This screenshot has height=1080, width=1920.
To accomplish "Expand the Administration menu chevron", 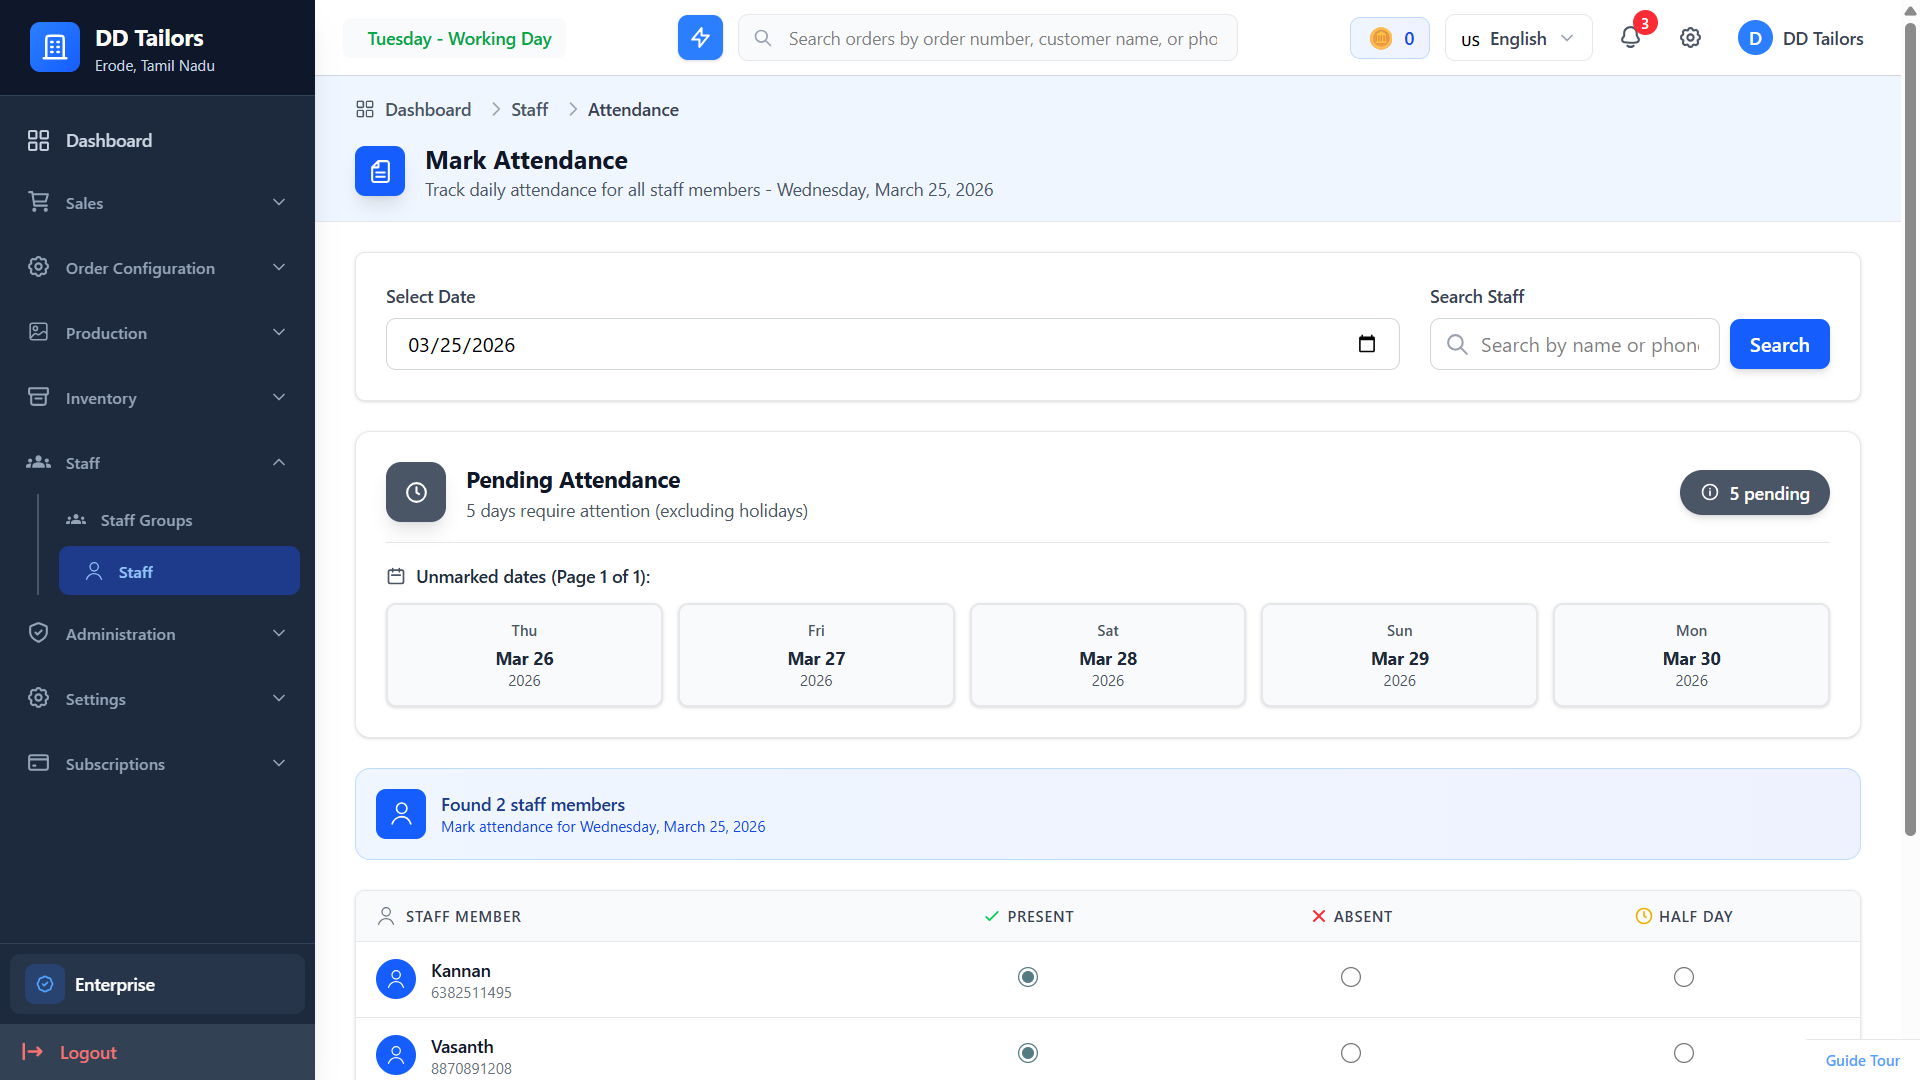I will [x=279, y=633].
